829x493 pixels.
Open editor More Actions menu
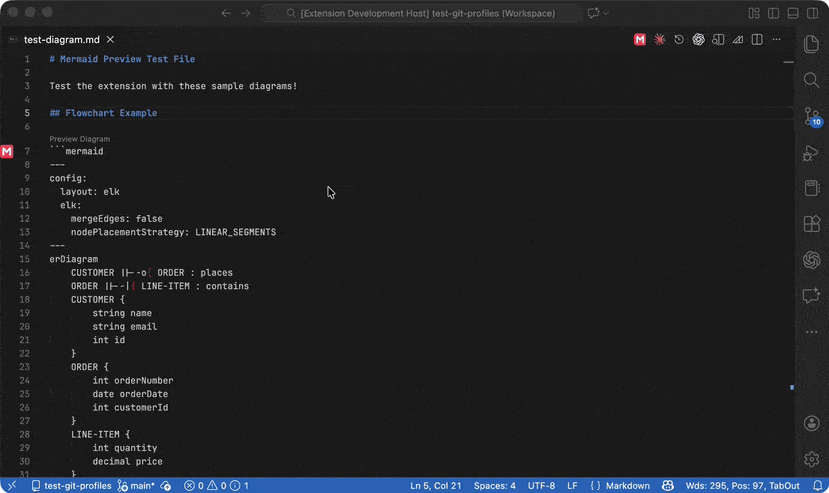point(776,40)
